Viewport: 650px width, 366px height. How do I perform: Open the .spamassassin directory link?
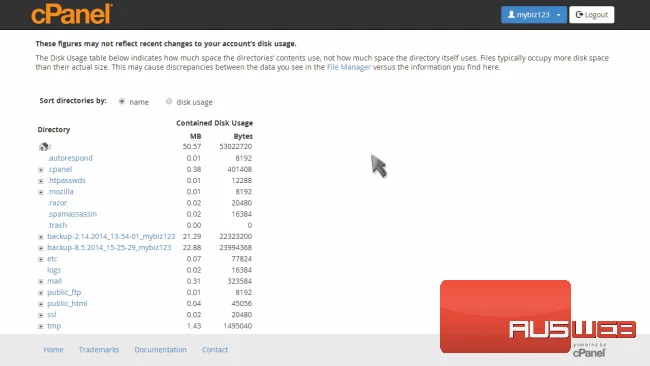pos(72,214)
